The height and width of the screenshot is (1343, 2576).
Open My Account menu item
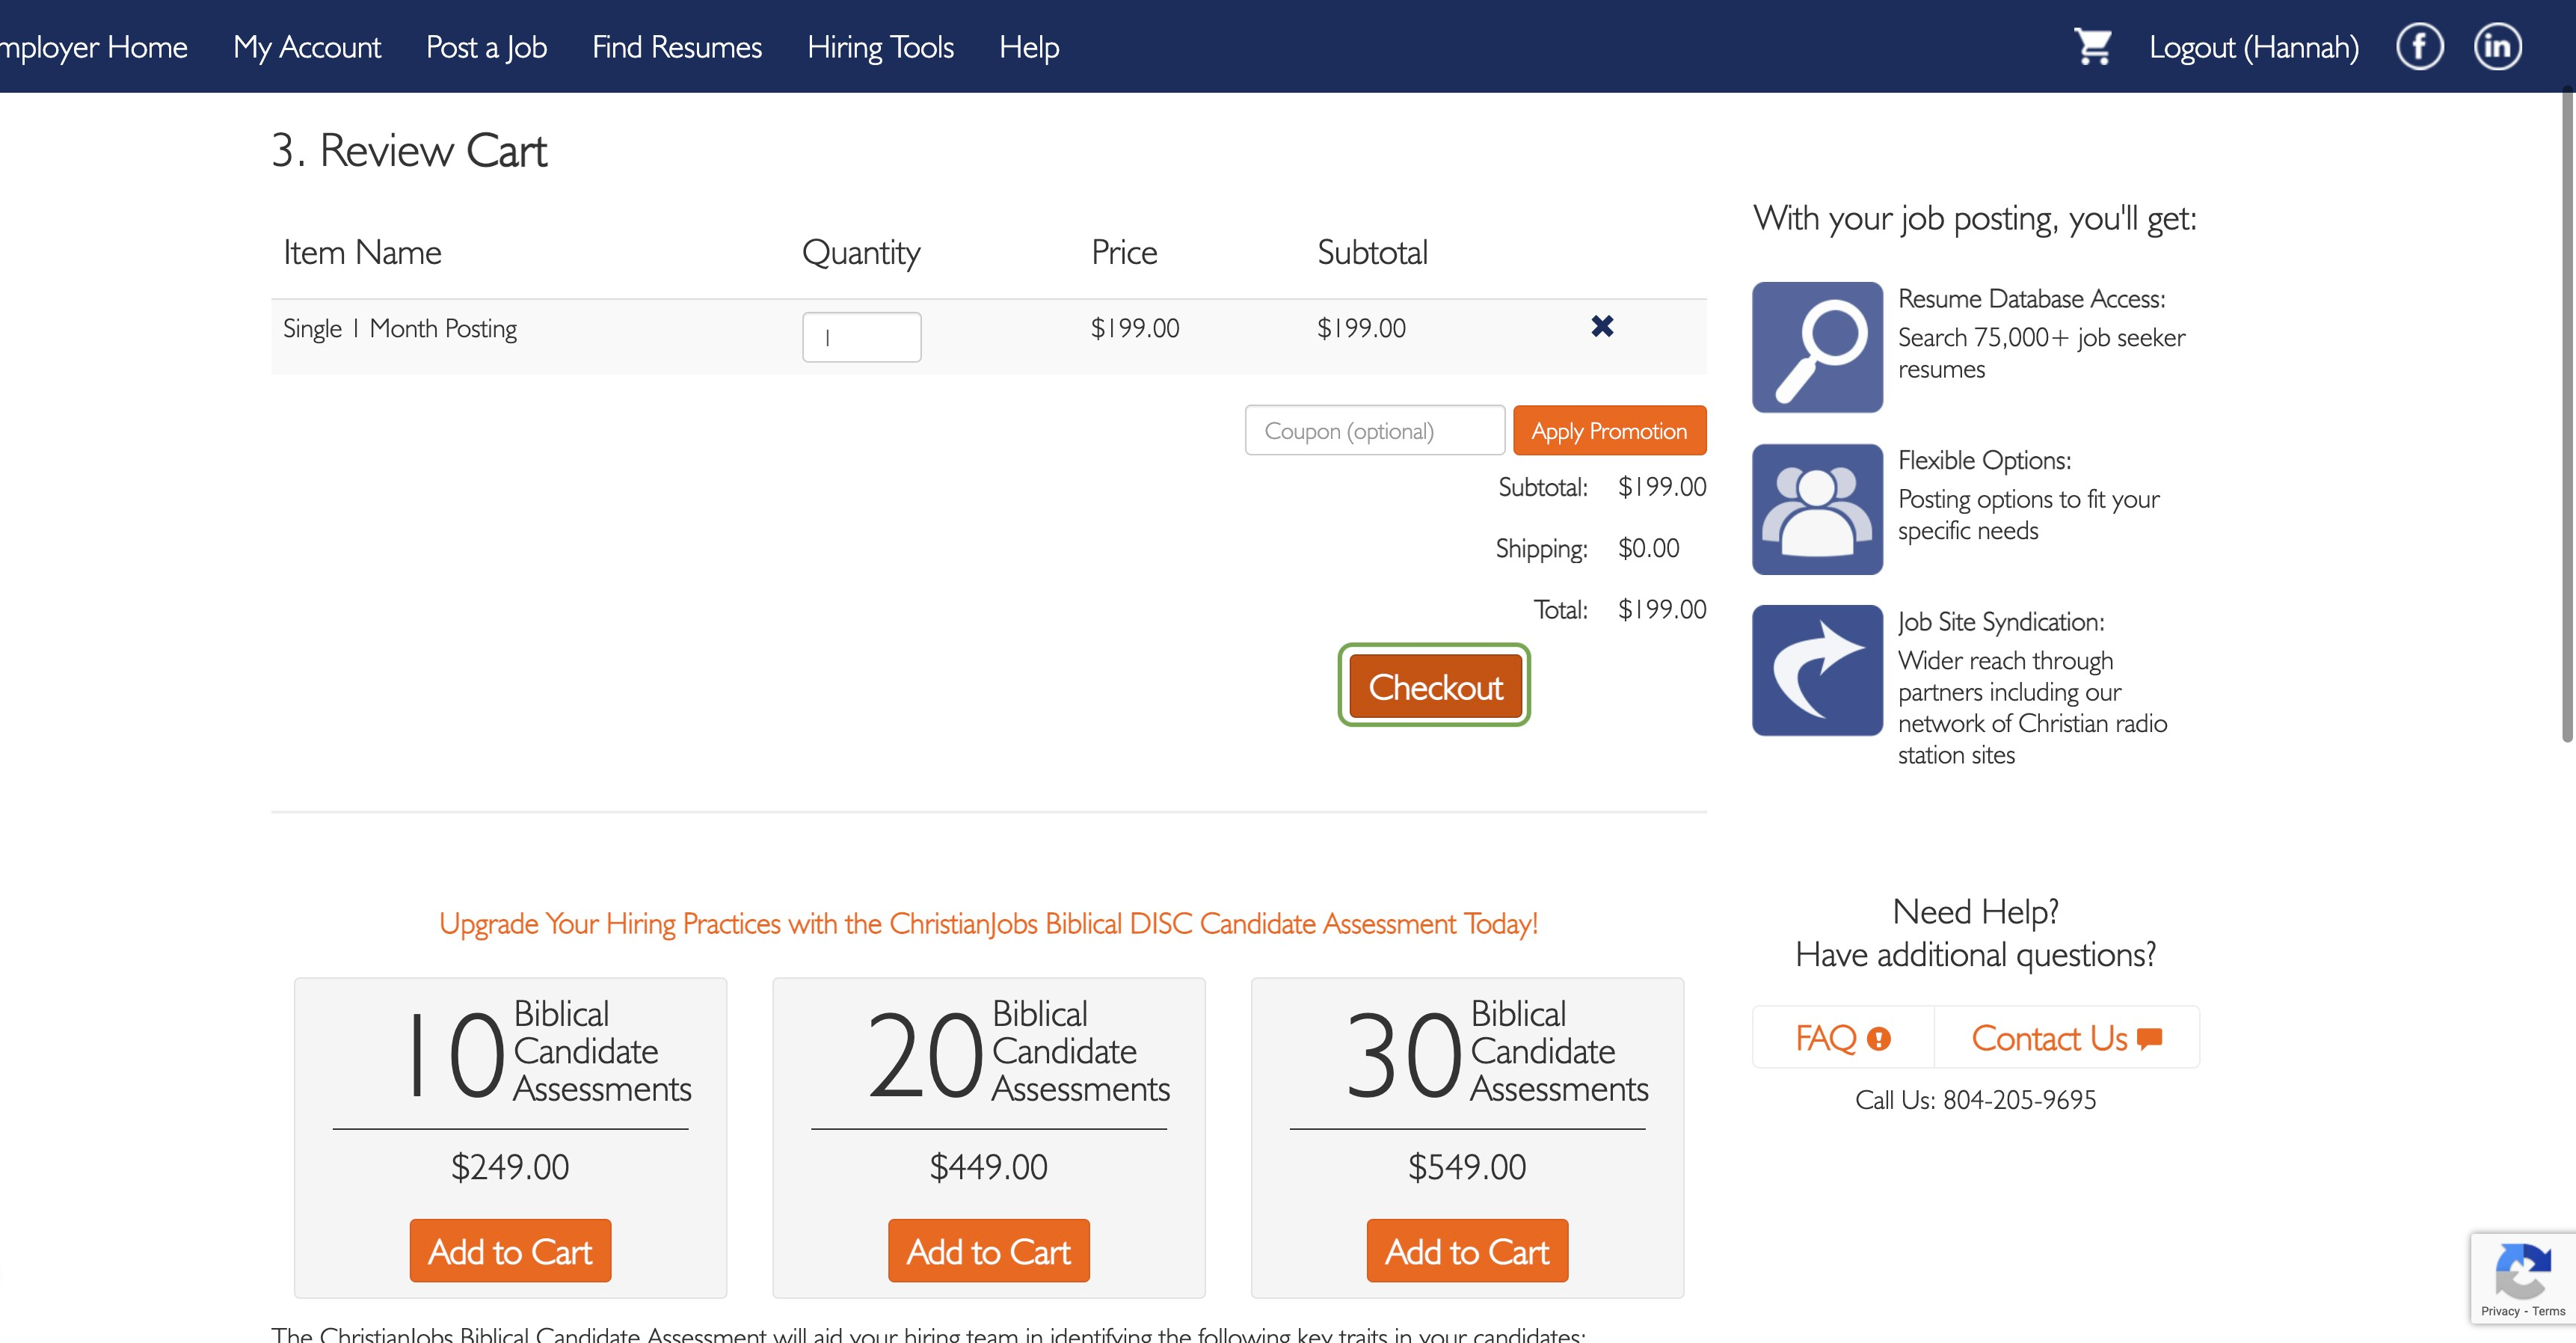tap(307, 47)
